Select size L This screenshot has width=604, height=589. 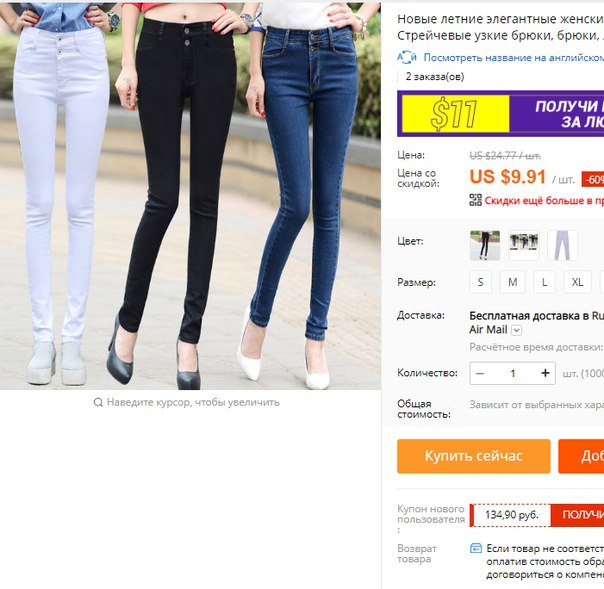(544, 282)
